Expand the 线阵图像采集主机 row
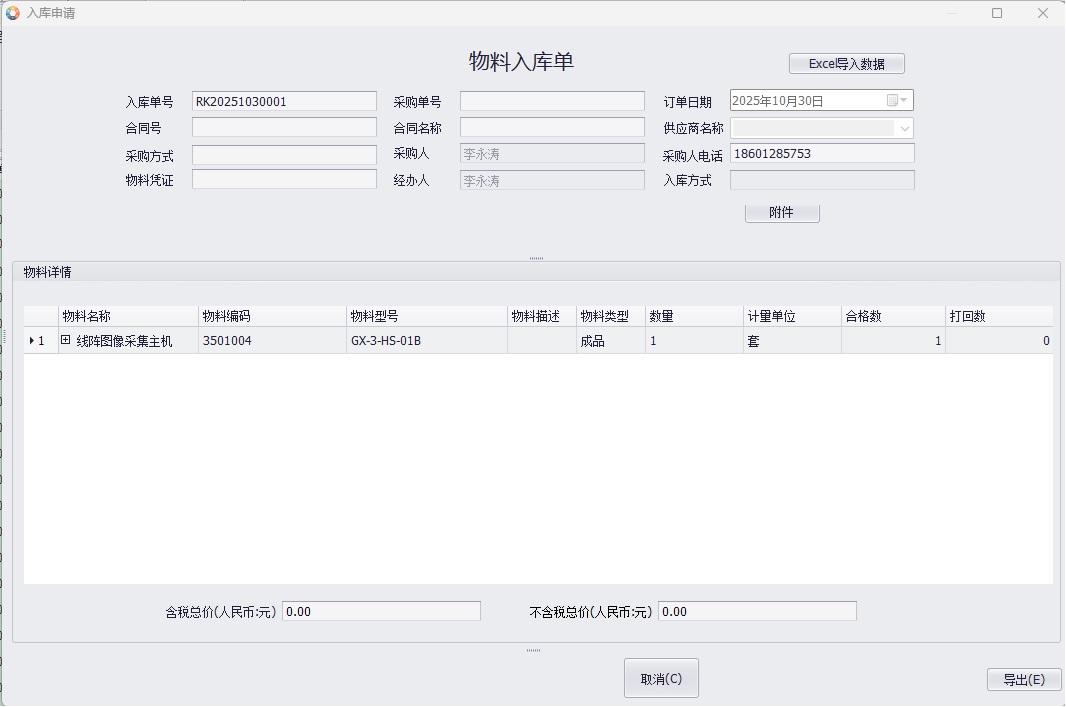 click(x=66, y=340)
